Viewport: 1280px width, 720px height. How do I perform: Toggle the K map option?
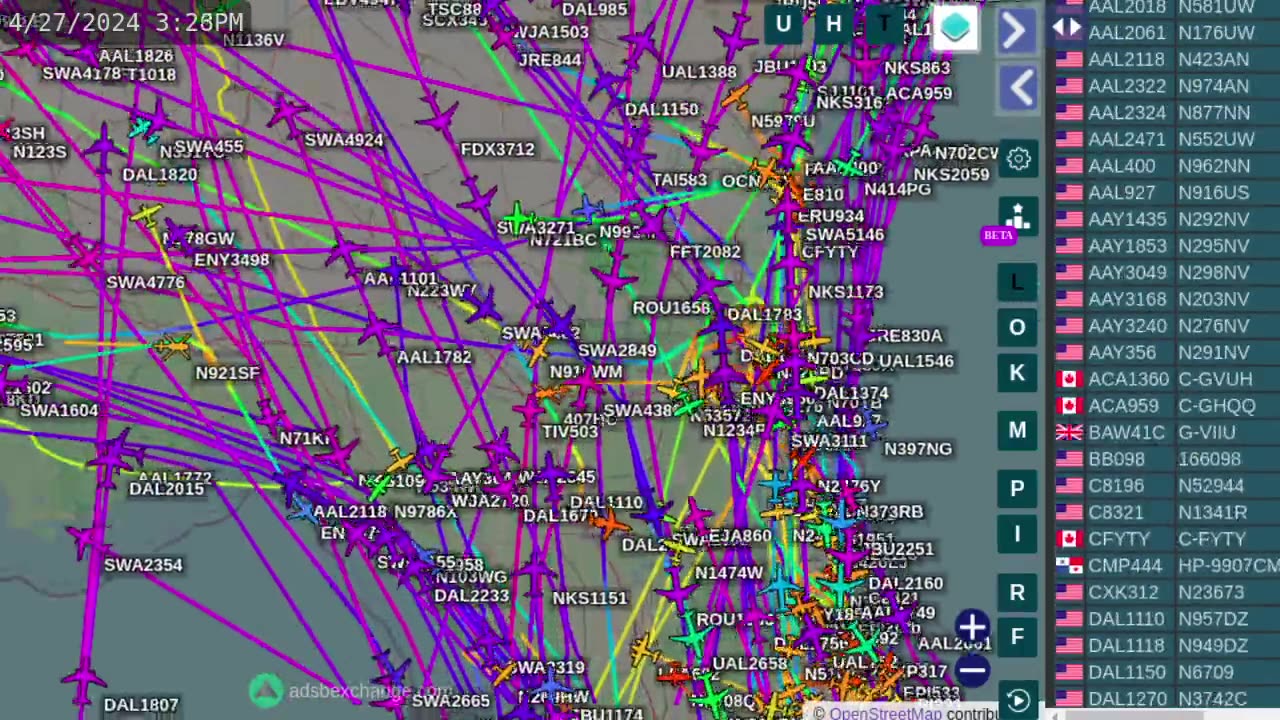click(1017, 373)
